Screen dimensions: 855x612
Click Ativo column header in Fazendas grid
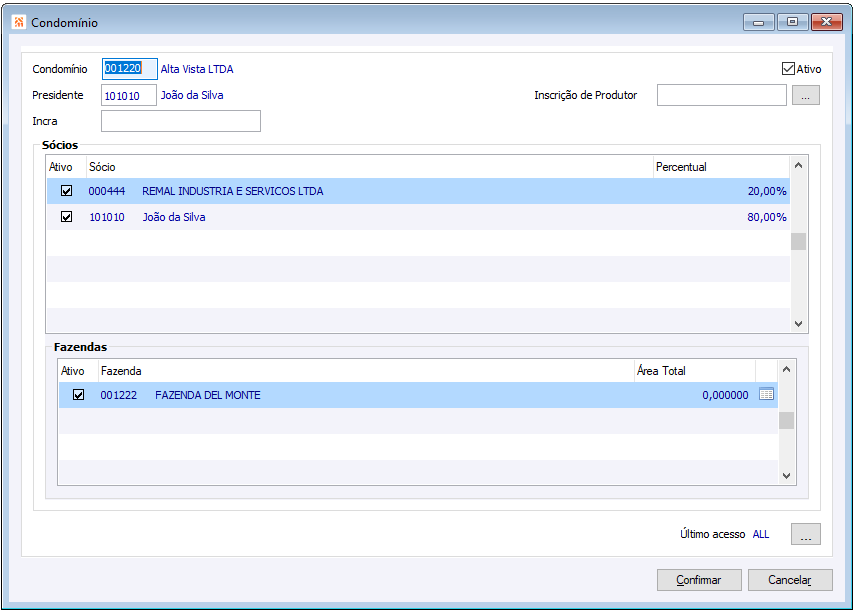pos(78,371)
